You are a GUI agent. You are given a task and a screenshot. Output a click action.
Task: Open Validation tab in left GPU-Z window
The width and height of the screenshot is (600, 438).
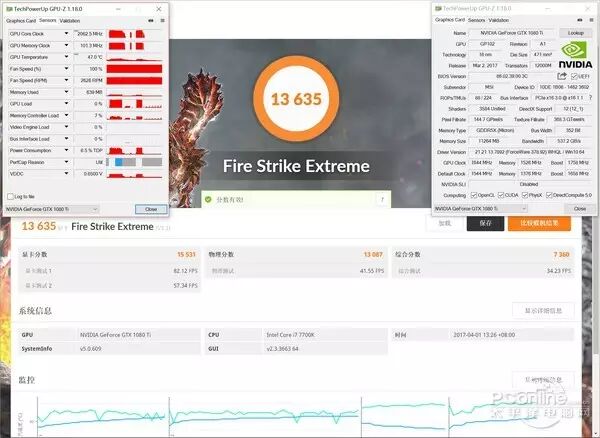[70, 21]
